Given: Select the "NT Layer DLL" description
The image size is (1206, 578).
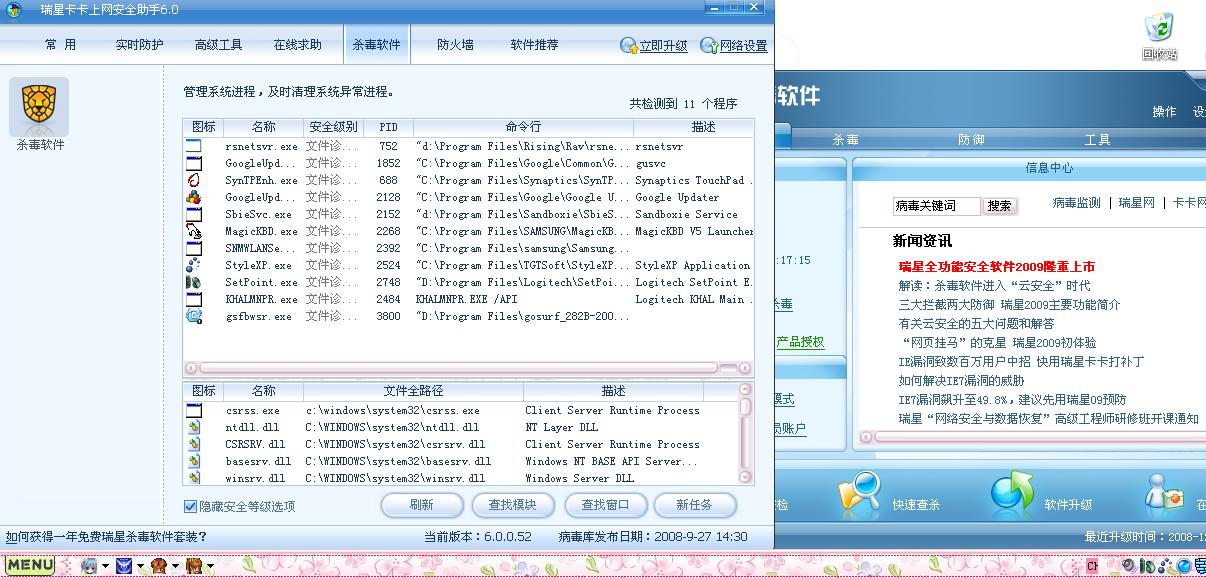Looking at the screenshot, I should [561, 427].
